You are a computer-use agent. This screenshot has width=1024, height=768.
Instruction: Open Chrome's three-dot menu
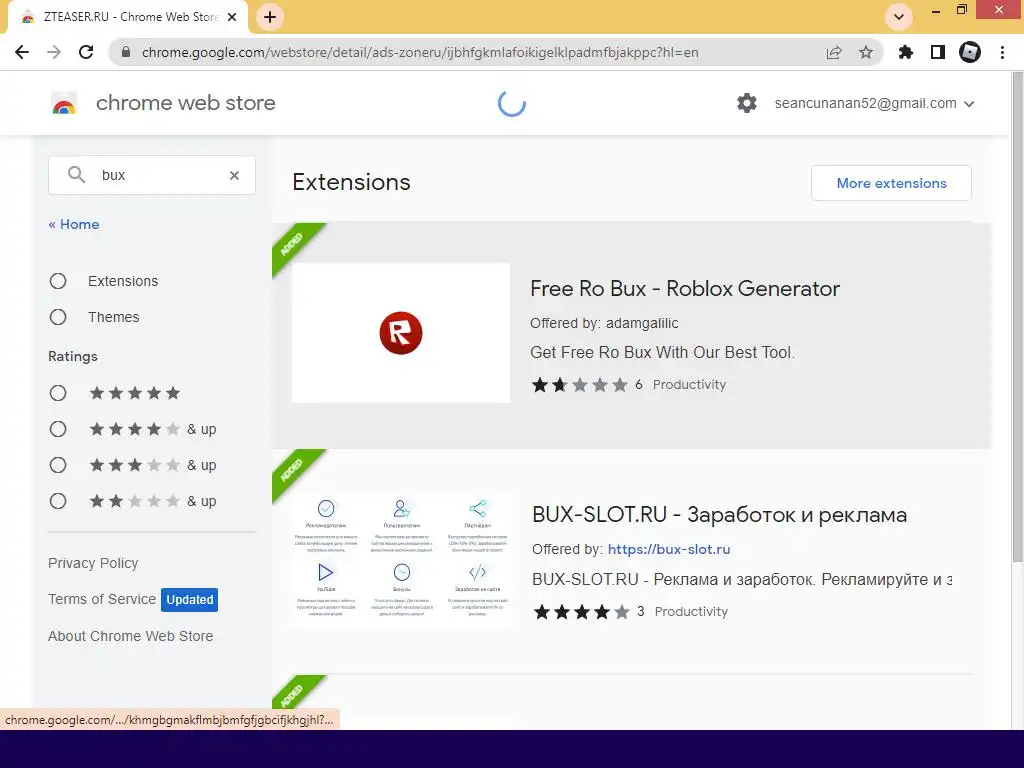coord(1002,52)
